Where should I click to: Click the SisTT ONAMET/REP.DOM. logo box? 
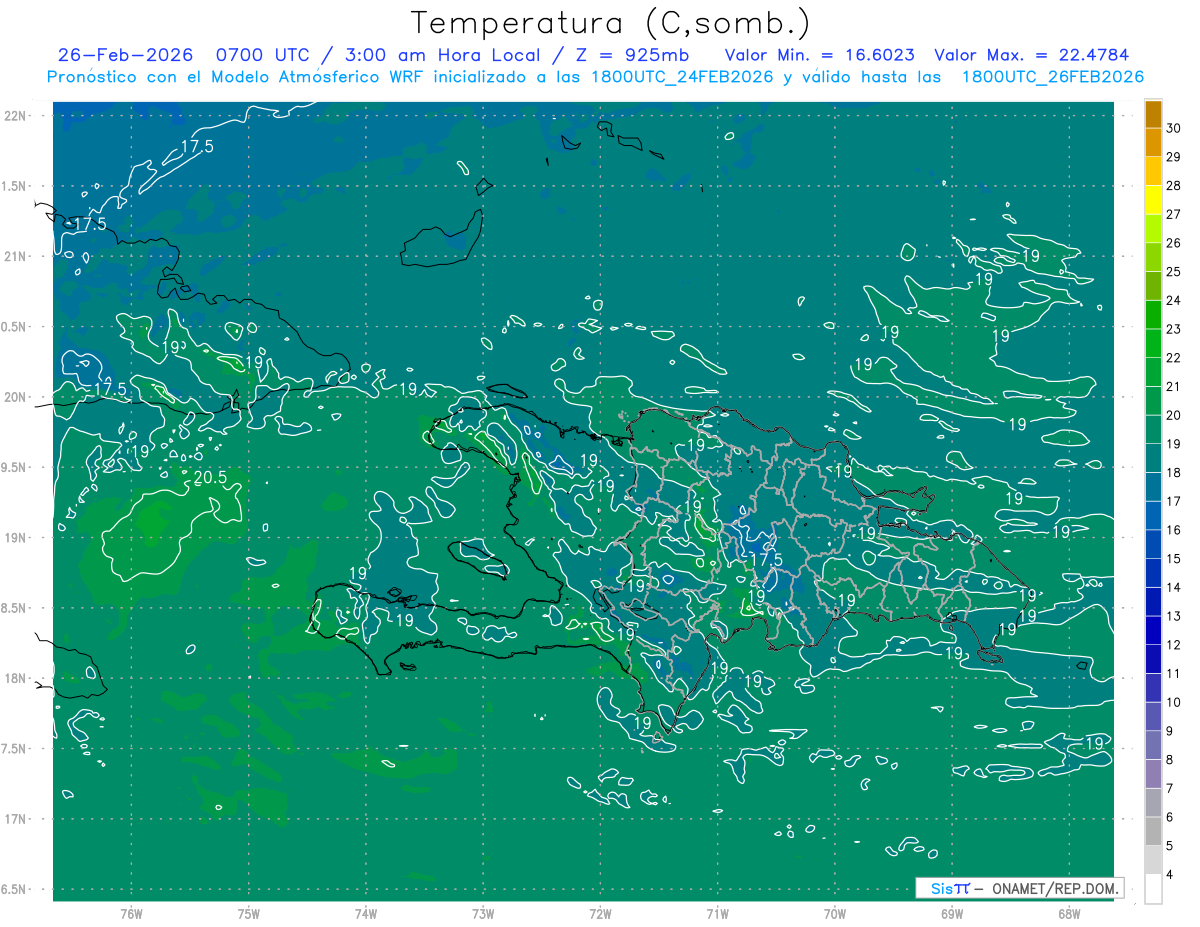(1019, 888)
